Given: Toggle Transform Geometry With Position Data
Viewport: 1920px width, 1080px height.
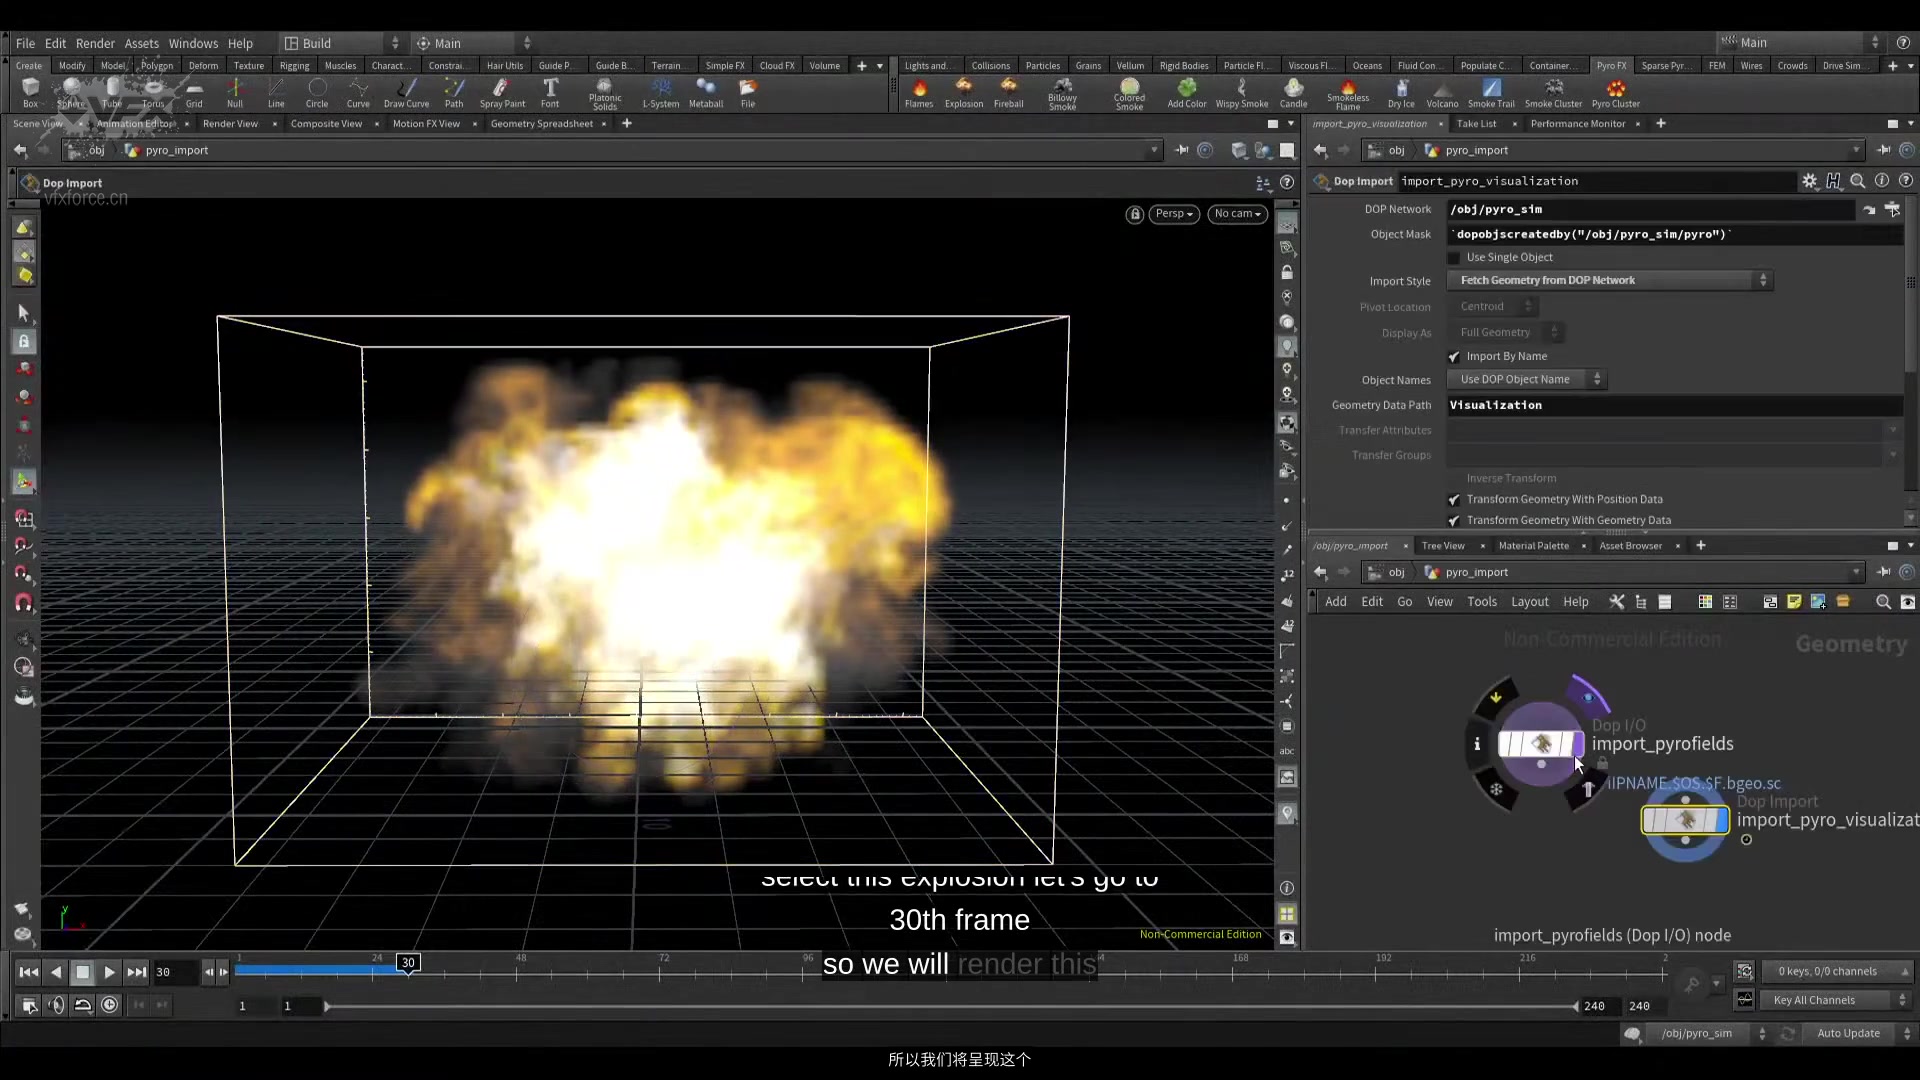Looking at the screenshot, I should [x=1453, y=499].
